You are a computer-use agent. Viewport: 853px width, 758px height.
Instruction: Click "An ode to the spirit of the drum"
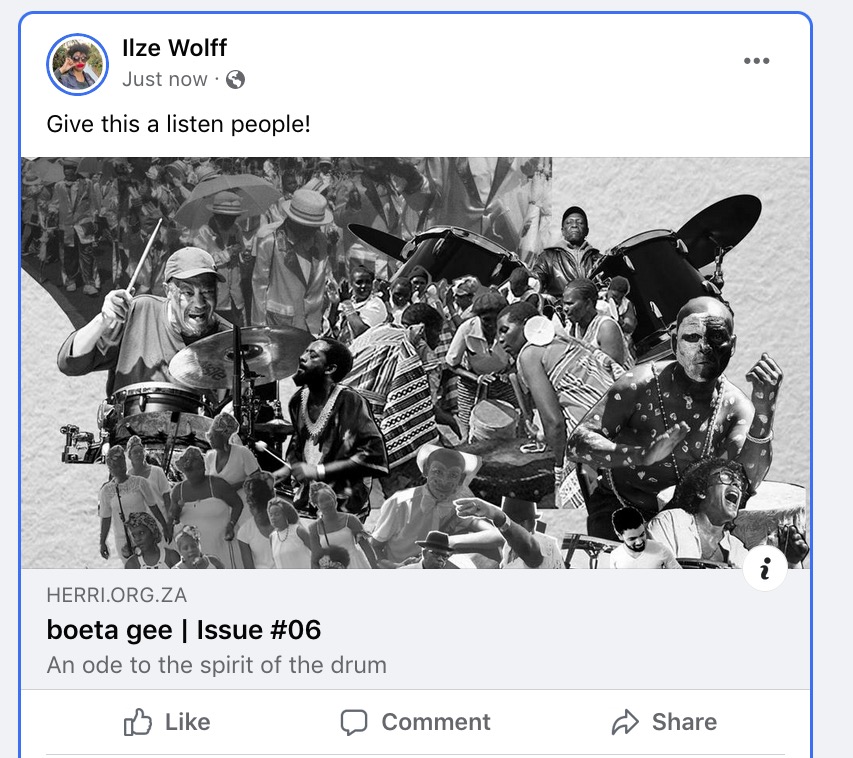(x=216, y=665)
